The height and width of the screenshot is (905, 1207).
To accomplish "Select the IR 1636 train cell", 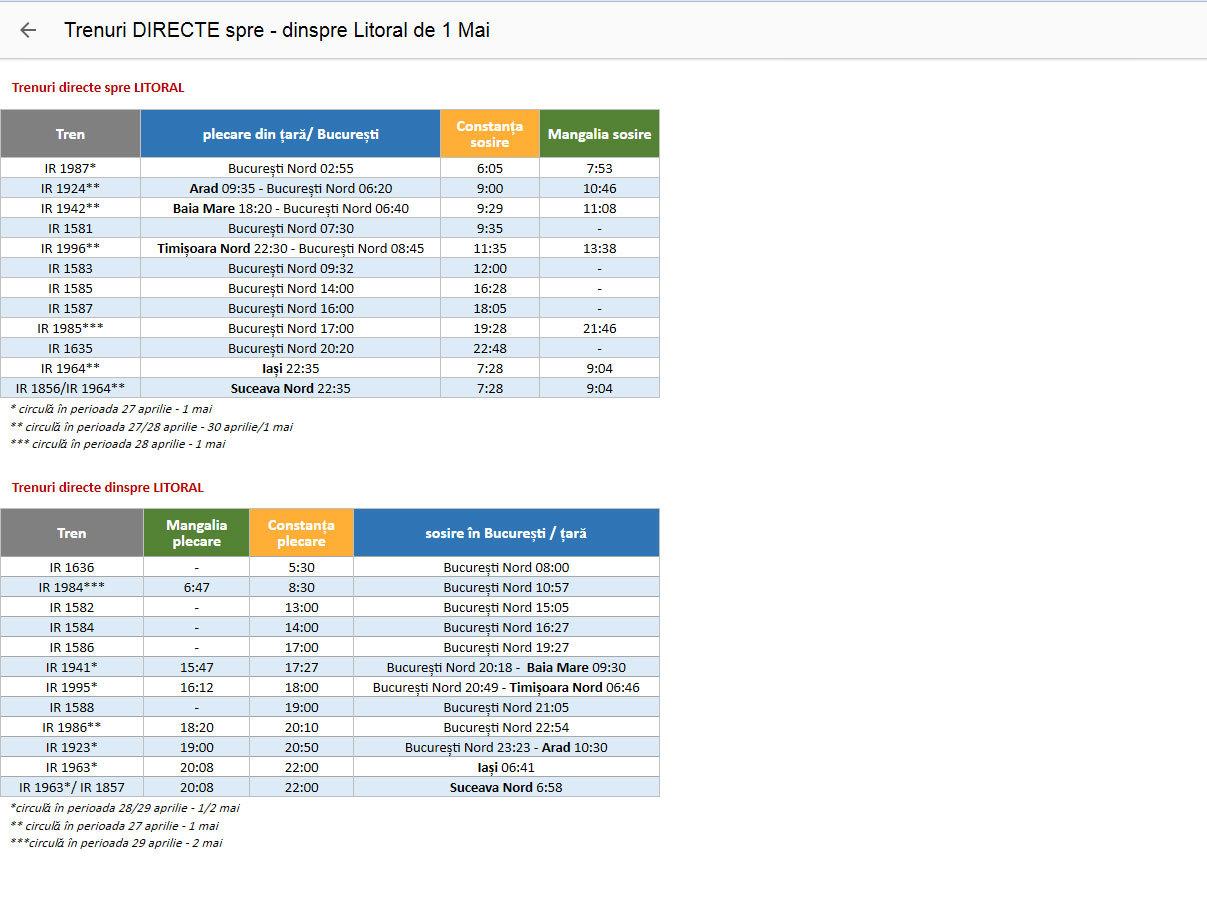I will click(x=72, y=567).
